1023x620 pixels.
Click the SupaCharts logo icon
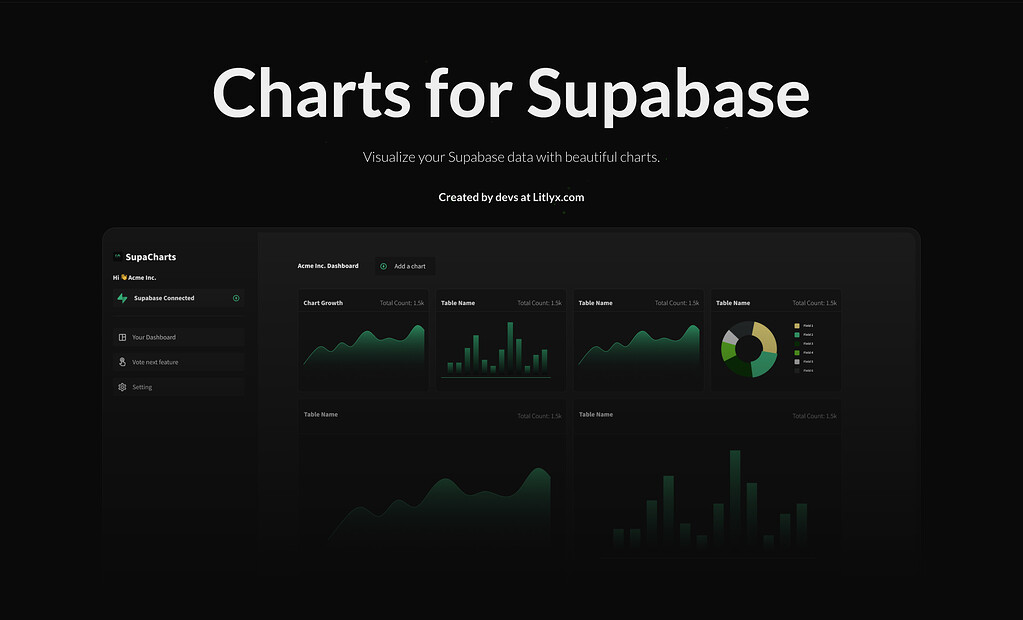click(117, 256)
